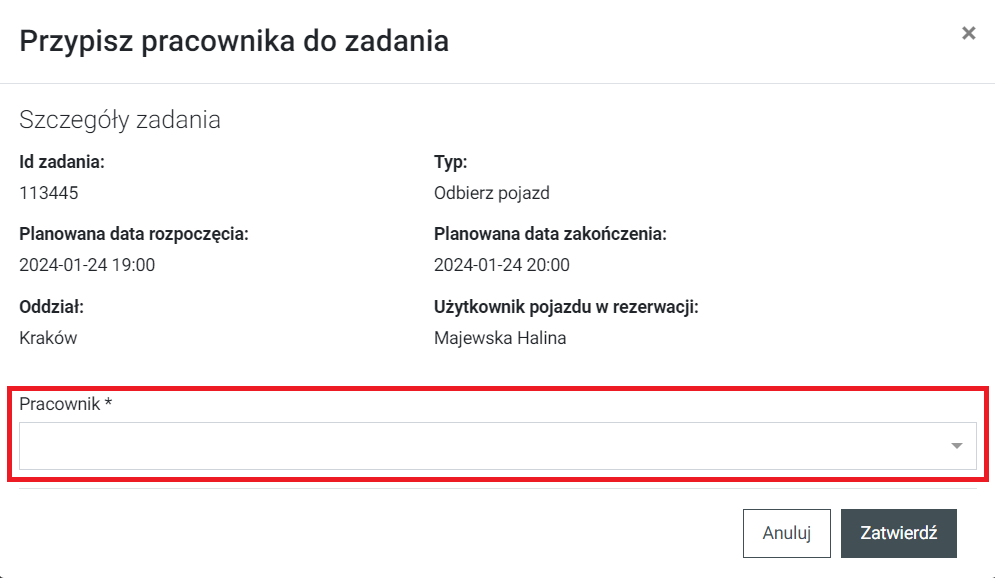Click the Użytkownik pojazdu w rezerwacji label
995x578 pixels.
click(x=566, y=306)
